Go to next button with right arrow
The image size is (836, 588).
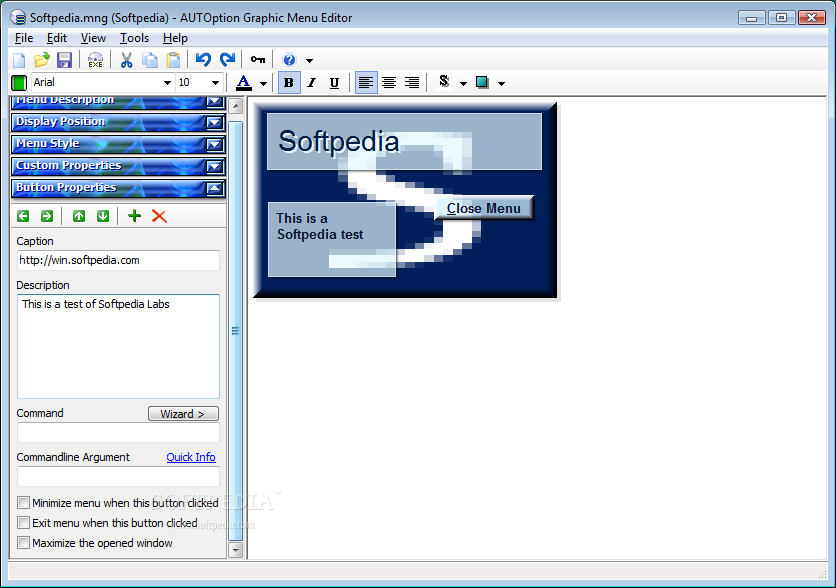(x=47, y=216)
